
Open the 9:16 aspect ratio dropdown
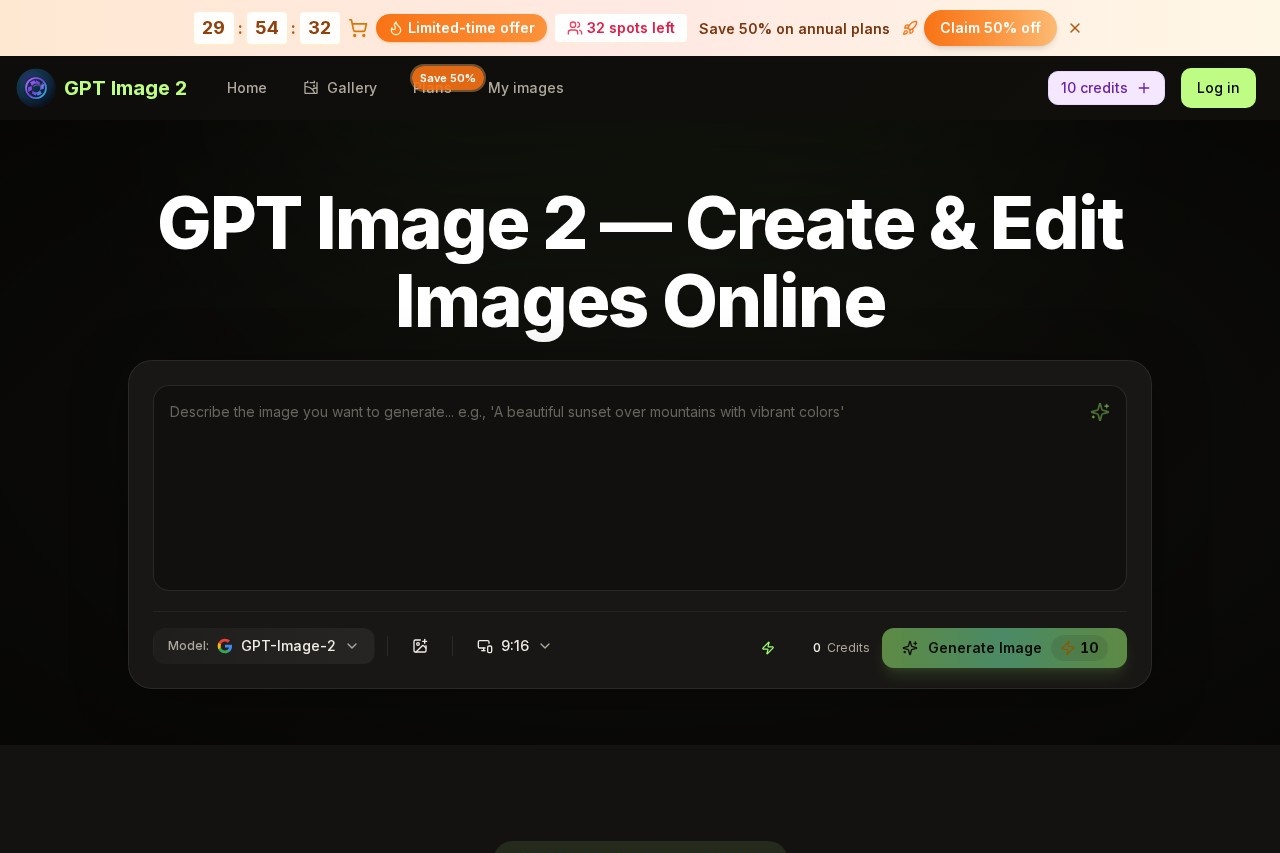[x=514, y=646]
